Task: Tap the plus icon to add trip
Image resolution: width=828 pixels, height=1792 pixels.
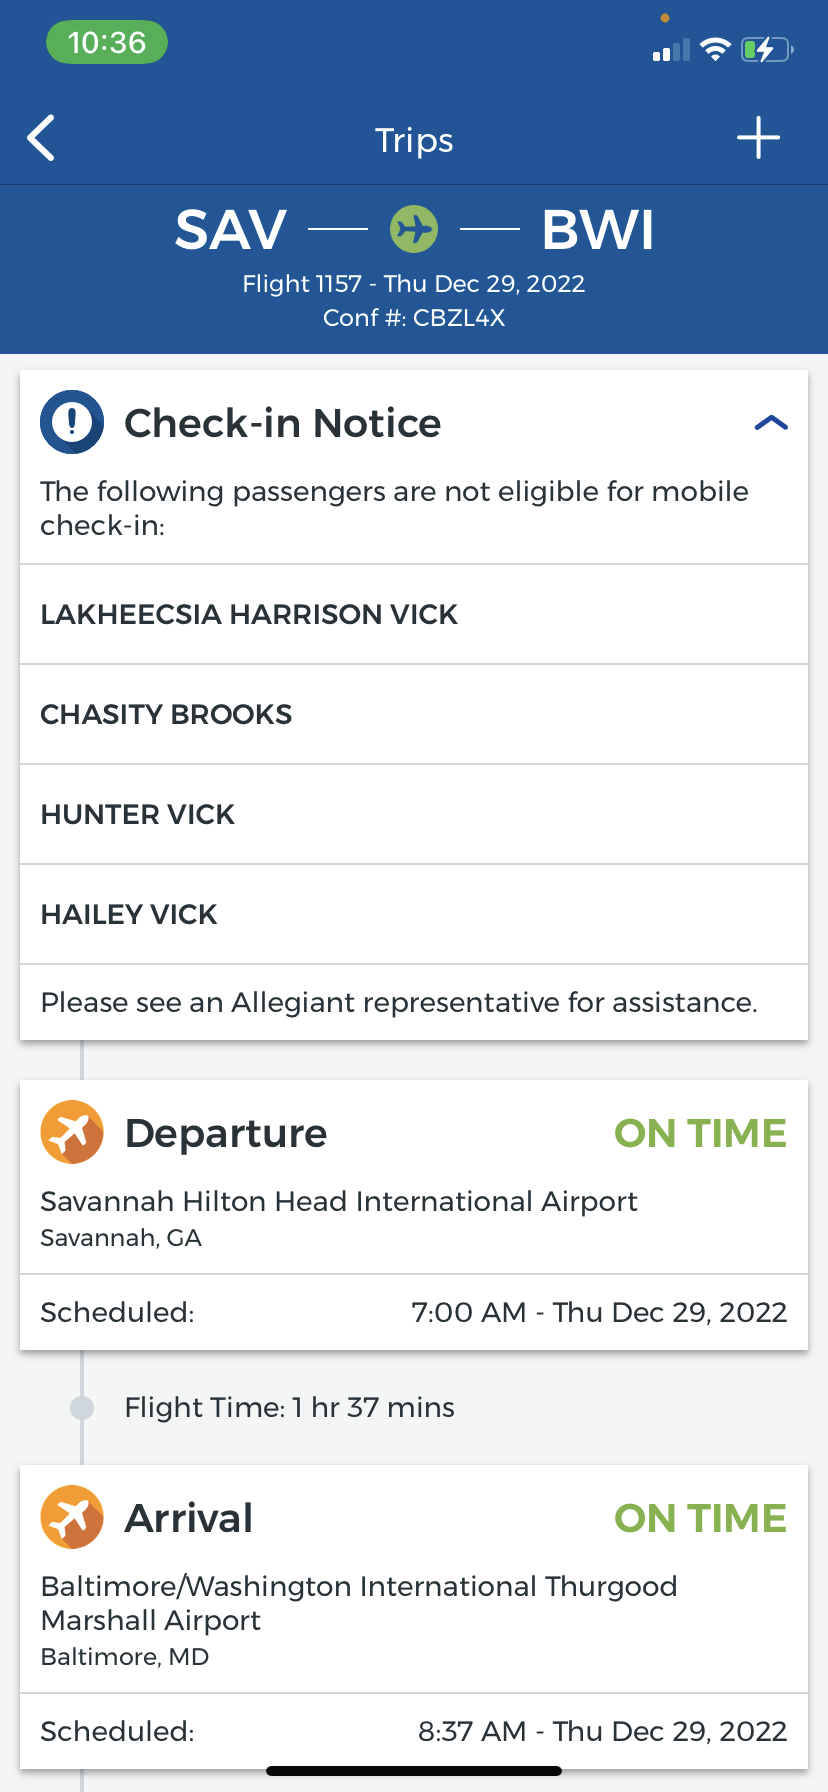Action: pos(758,138)
